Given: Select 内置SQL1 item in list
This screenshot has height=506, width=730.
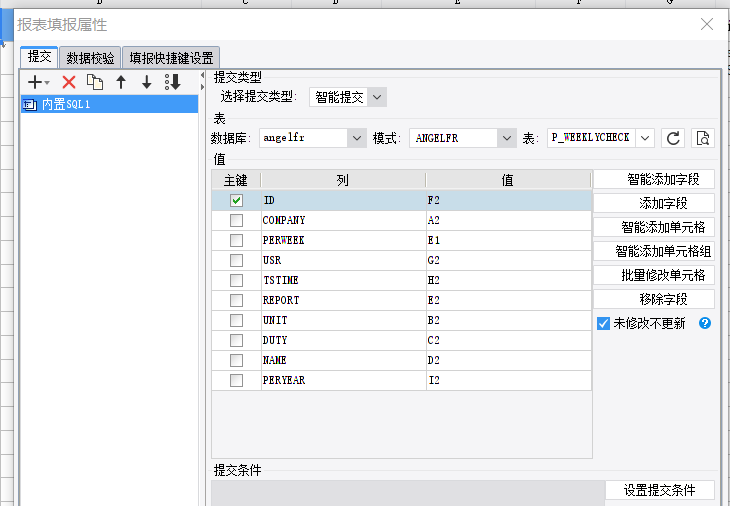Looking at the screenshot, I should click(109, 104).
